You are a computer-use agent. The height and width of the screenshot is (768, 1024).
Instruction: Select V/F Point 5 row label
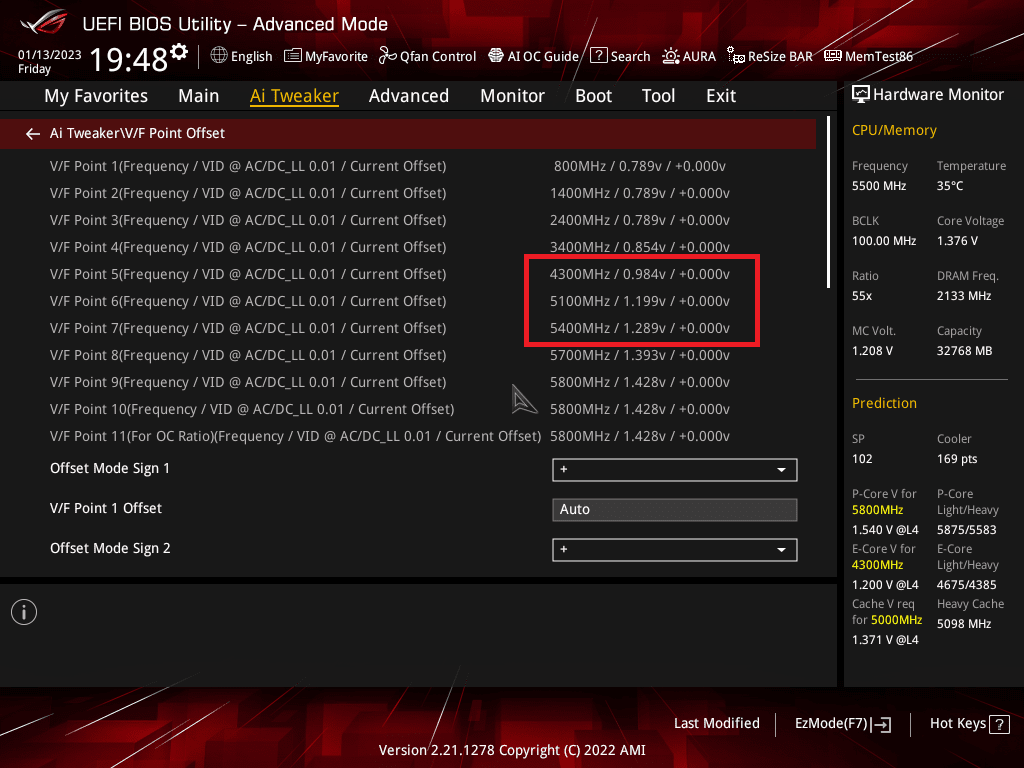[248, 274]
